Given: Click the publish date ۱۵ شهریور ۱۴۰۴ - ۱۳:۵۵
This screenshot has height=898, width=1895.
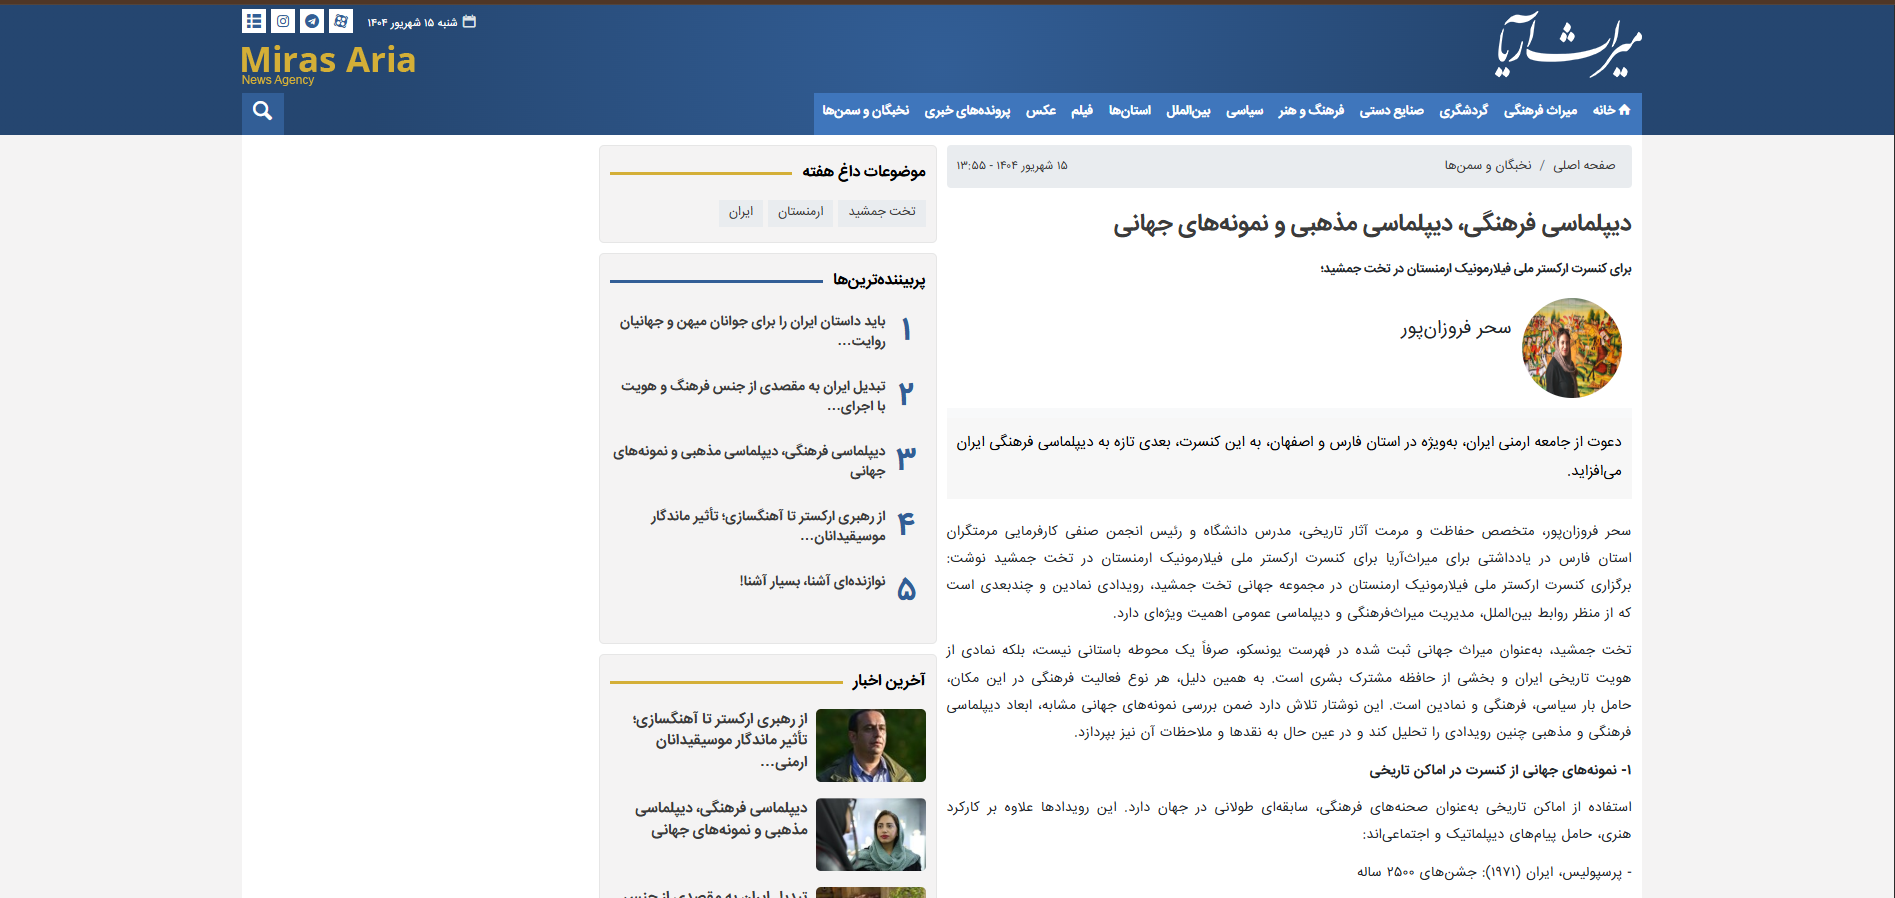Looking at the screenshot, I should [1012, 165].
